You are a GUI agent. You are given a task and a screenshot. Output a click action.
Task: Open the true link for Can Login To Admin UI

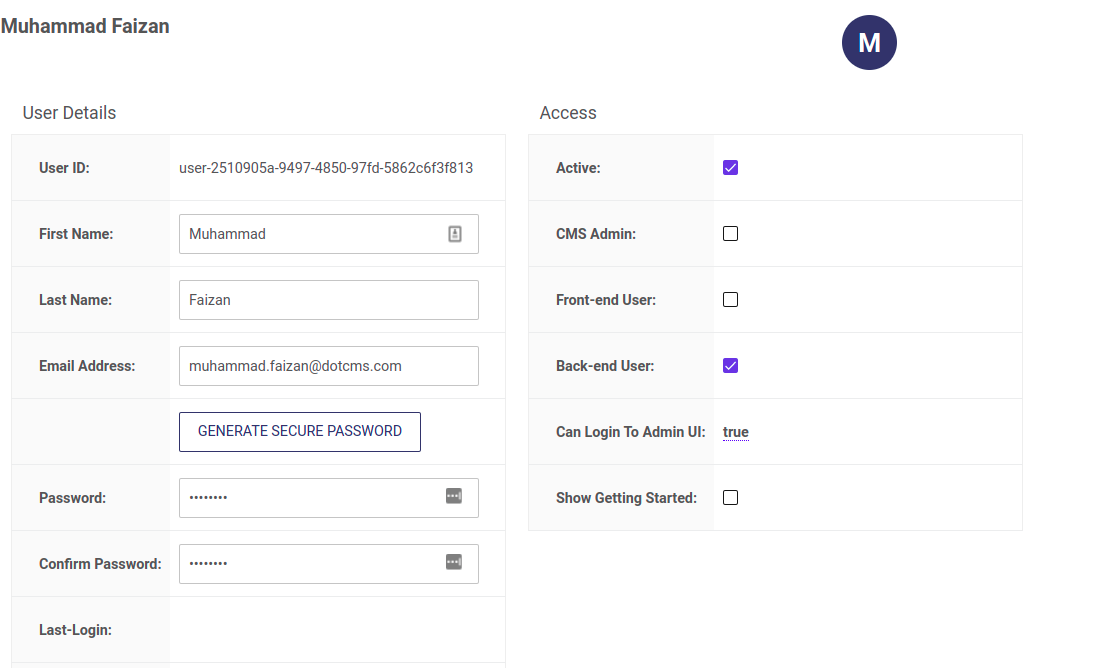coord(735,432)
